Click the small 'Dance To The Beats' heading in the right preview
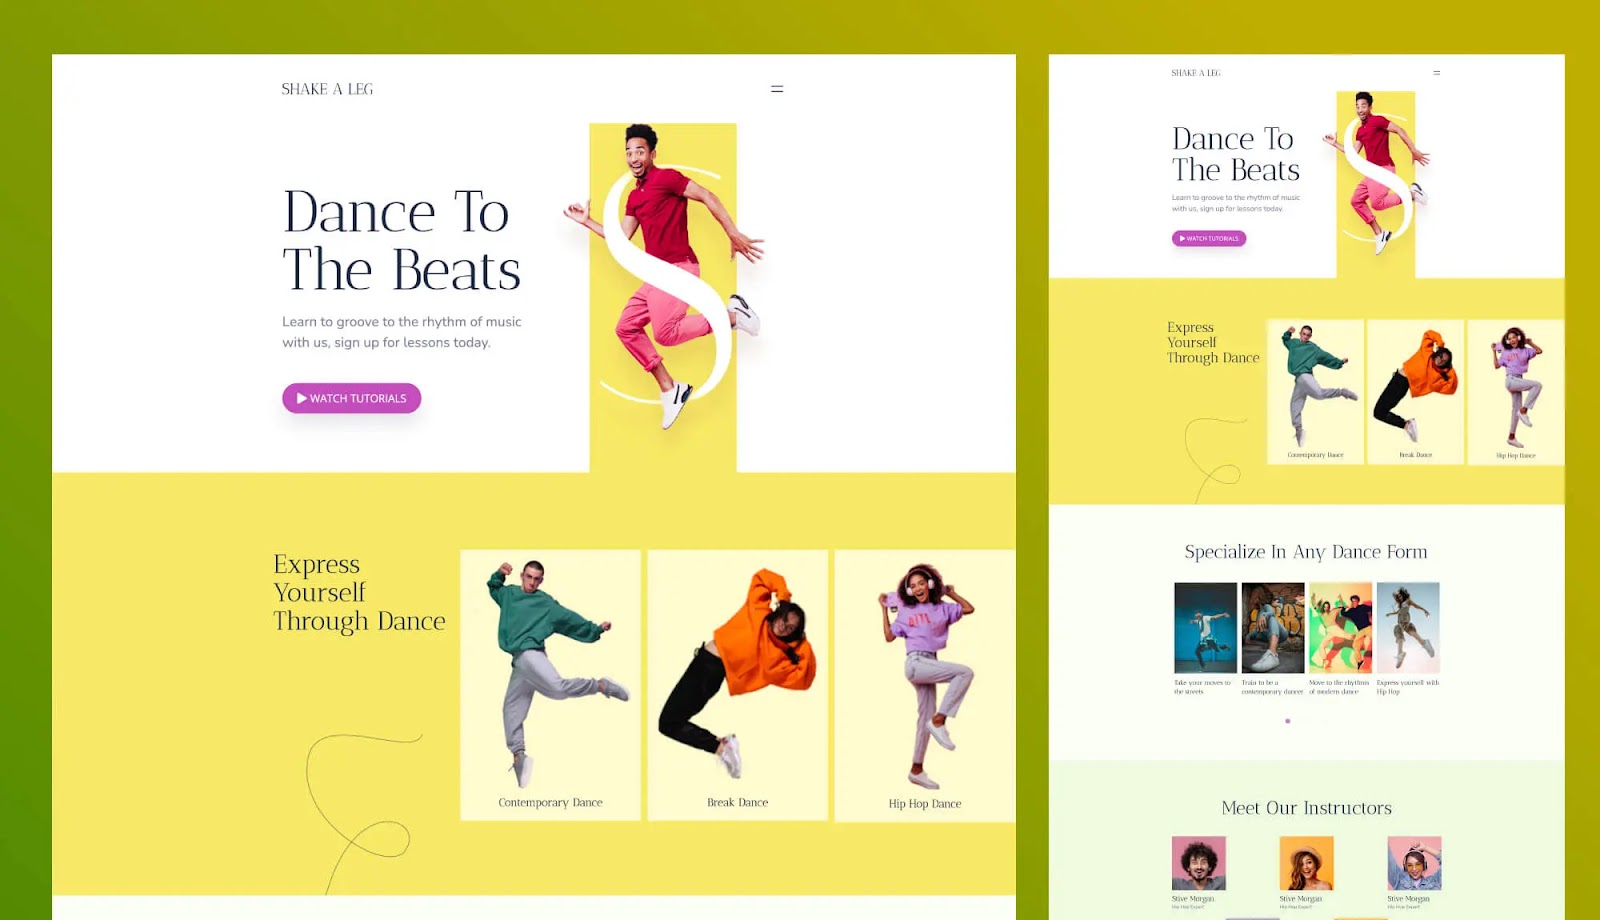Viewport: 1600px width, 920px height. click(x=1236, y=154)
